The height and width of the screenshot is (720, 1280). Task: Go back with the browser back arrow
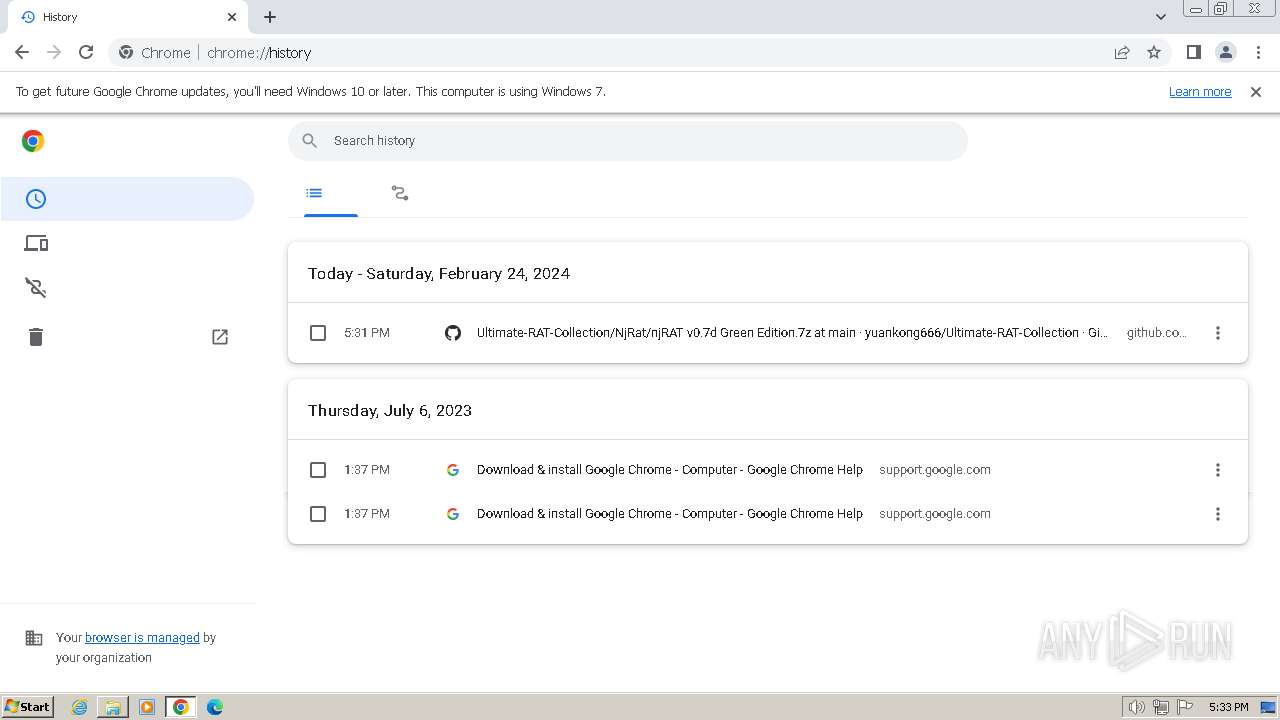[x=22, y=52]
